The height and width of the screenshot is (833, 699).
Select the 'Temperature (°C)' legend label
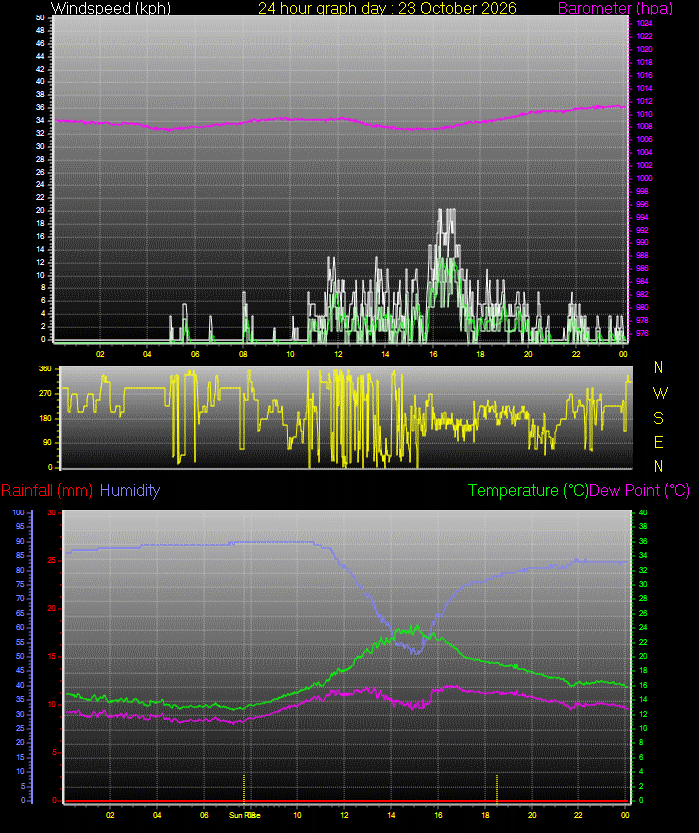tap(528, 490)
